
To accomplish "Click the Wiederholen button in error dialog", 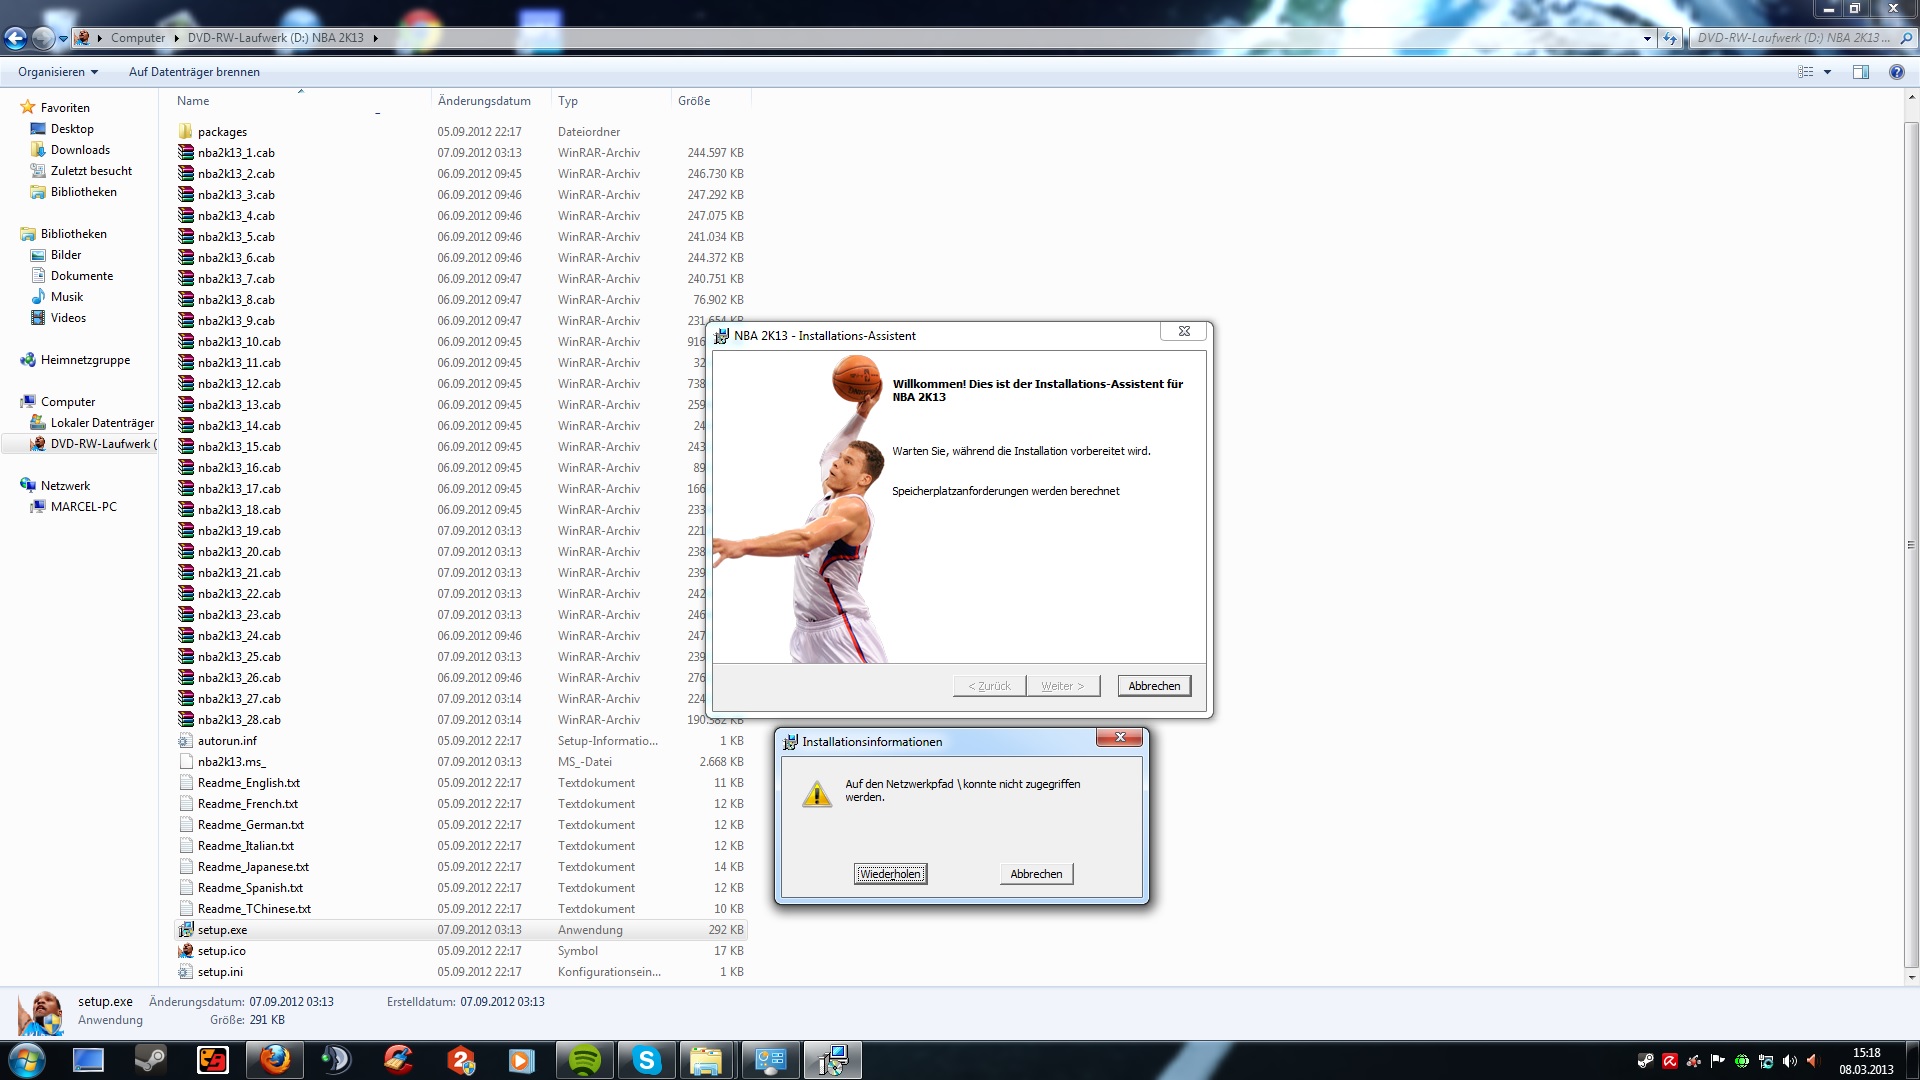I will point(890,874).
